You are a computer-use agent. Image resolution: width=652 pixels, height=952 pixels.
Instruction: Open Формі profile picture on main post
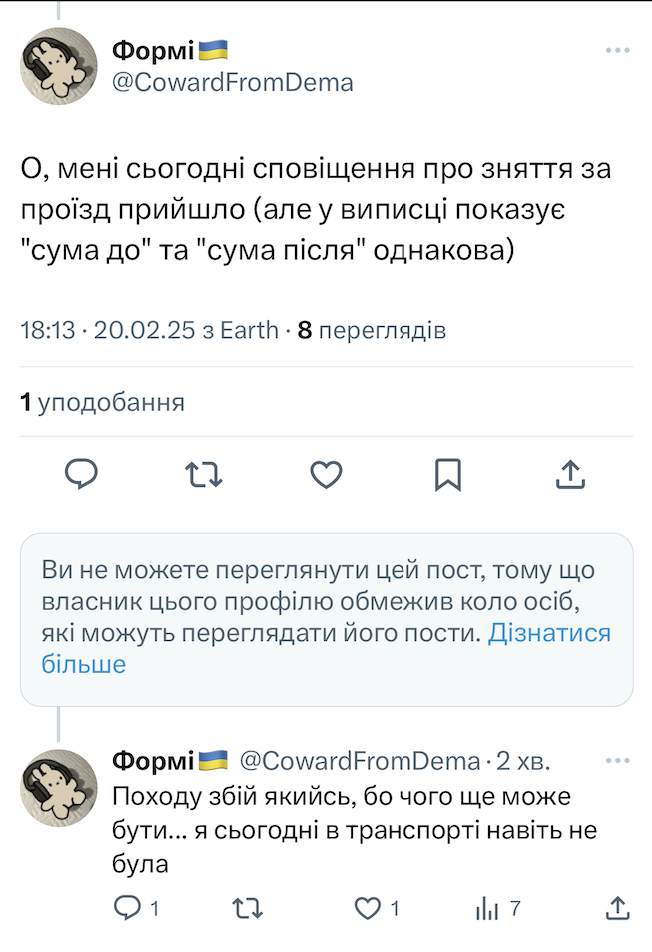click(59, 65)
